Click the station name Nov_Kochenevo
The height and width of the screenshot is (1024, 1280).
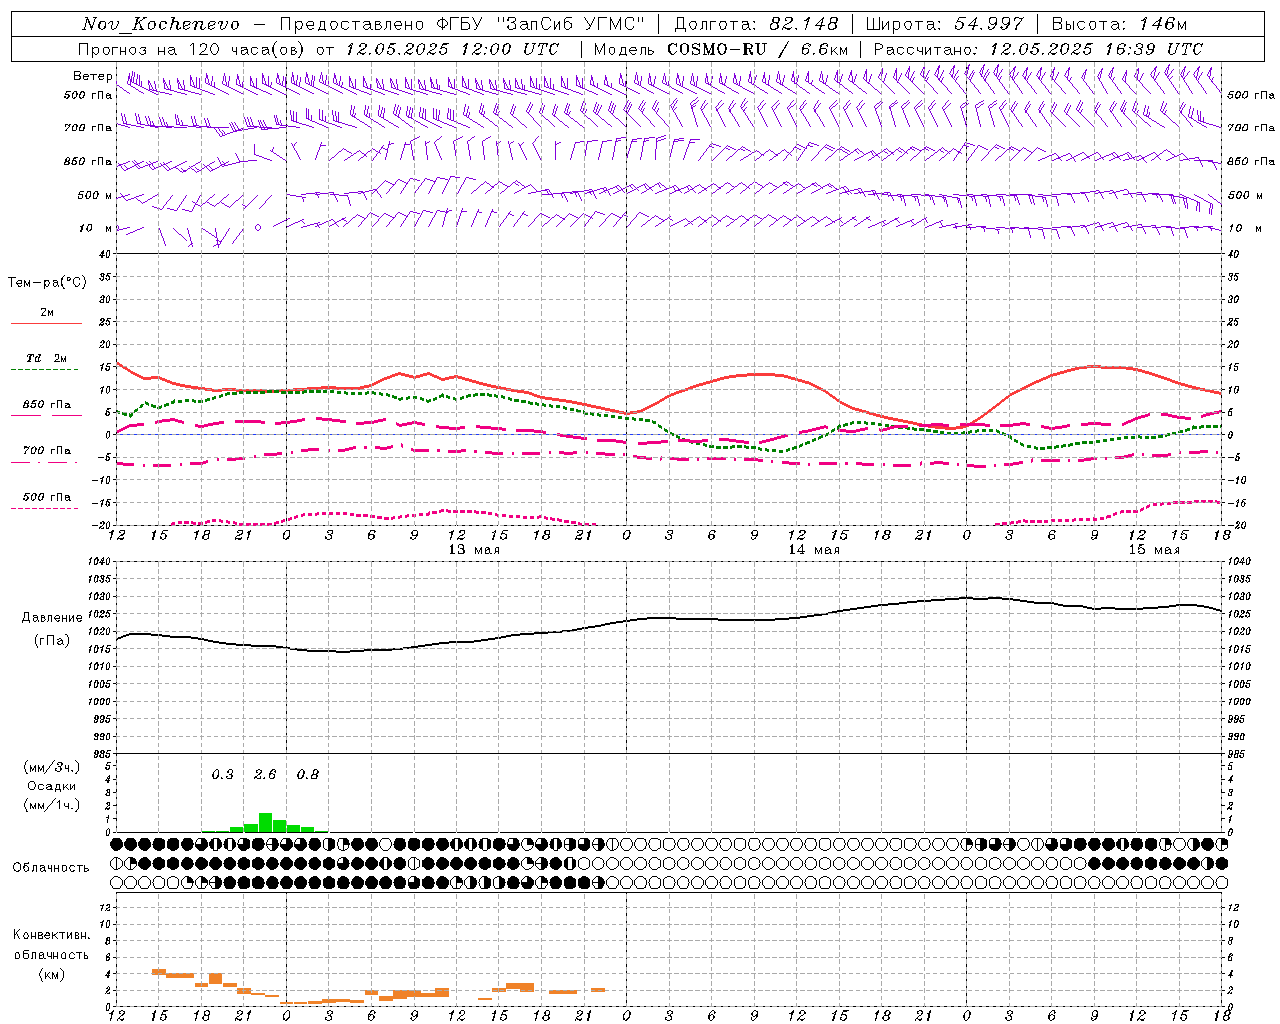pos(161,24)
